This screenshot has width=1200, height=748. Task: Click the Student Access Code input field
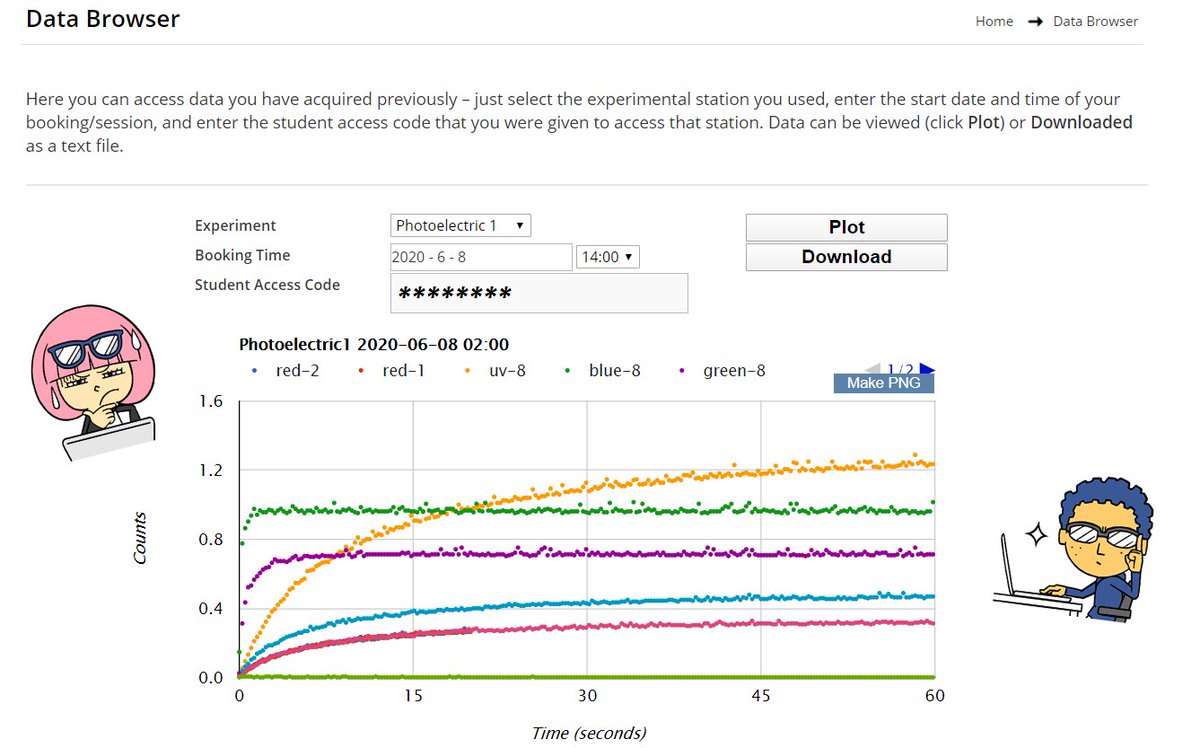point(539,292)
